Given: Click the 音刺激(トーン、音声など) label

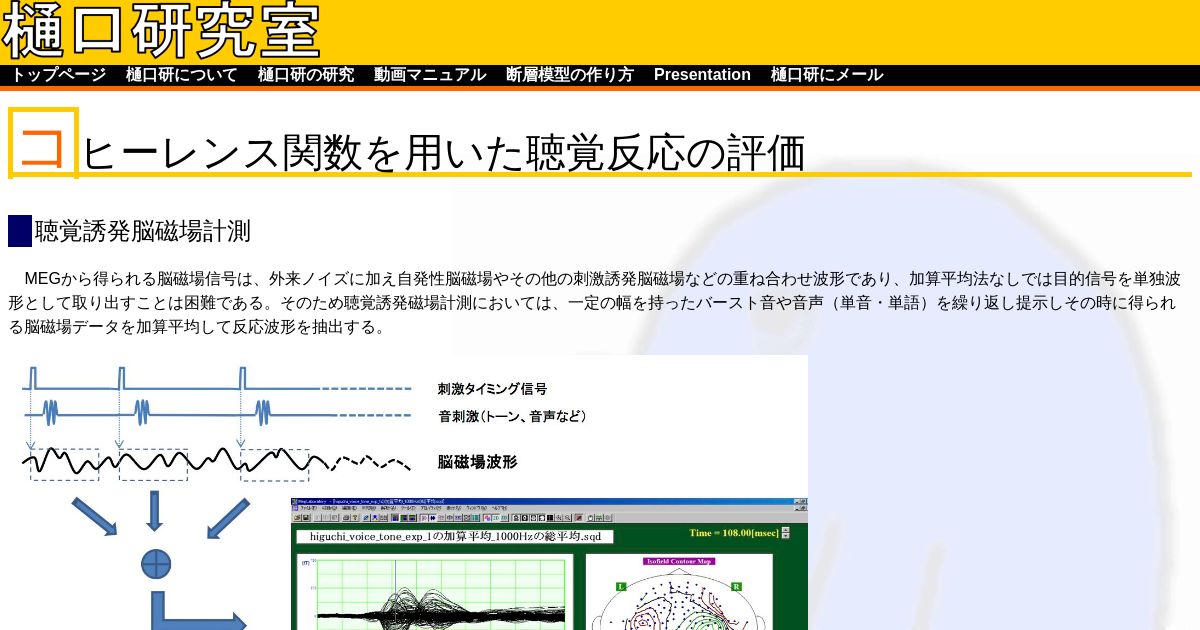Looking at the screenshot, I should (512, 416).
